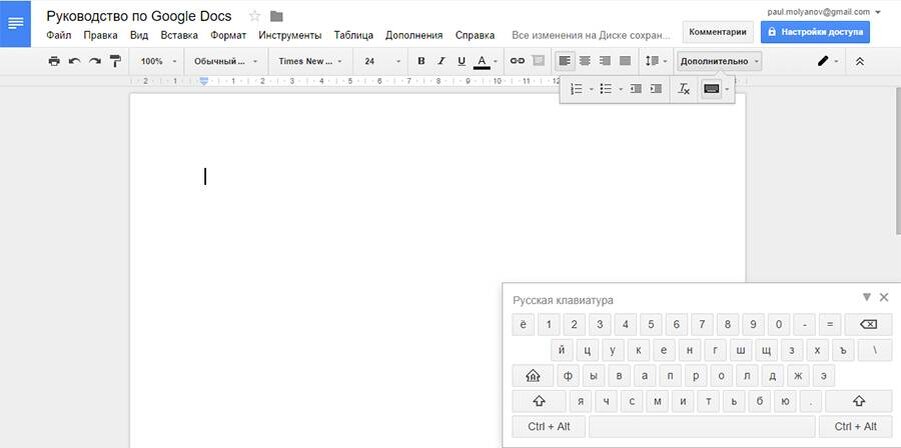The image size is (901, 448).
Task: Click the Add comment icon
Action: click(538, 61)
